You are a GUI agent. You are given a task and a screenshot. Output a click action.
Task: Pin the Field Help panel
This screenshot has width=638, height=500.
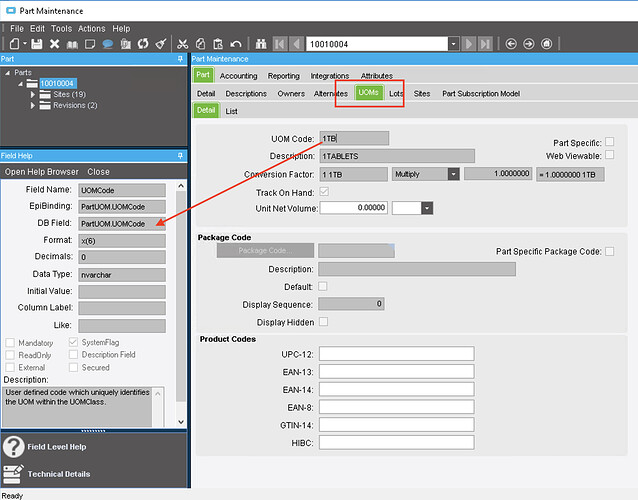pos(181,156)
